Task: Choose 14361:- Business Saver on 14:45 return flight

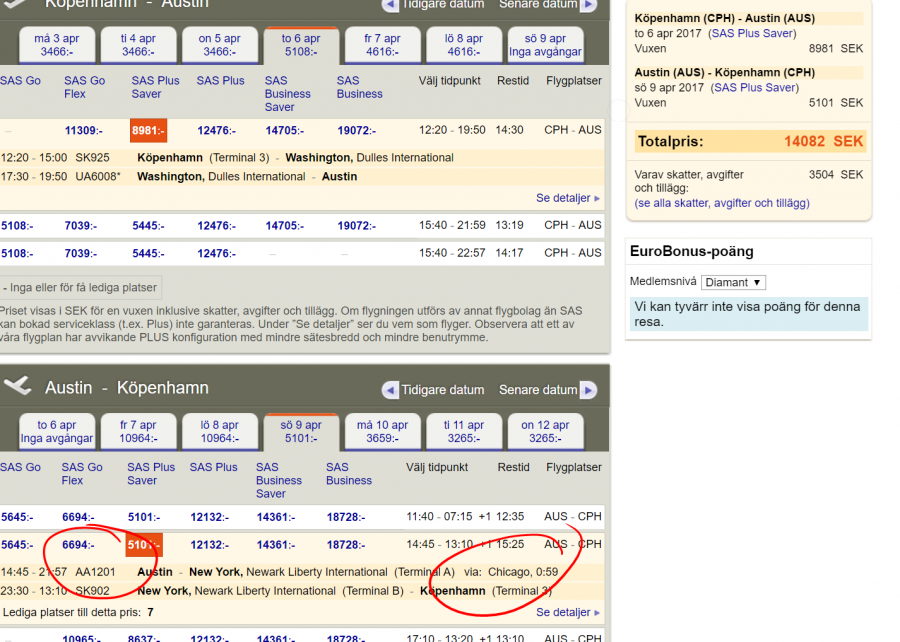Action: point(276,545)
